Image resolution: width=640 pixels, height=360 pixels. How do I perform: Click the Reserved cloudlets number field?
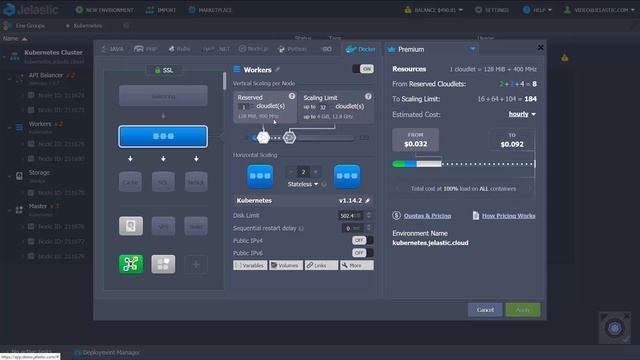pos(245,107)
